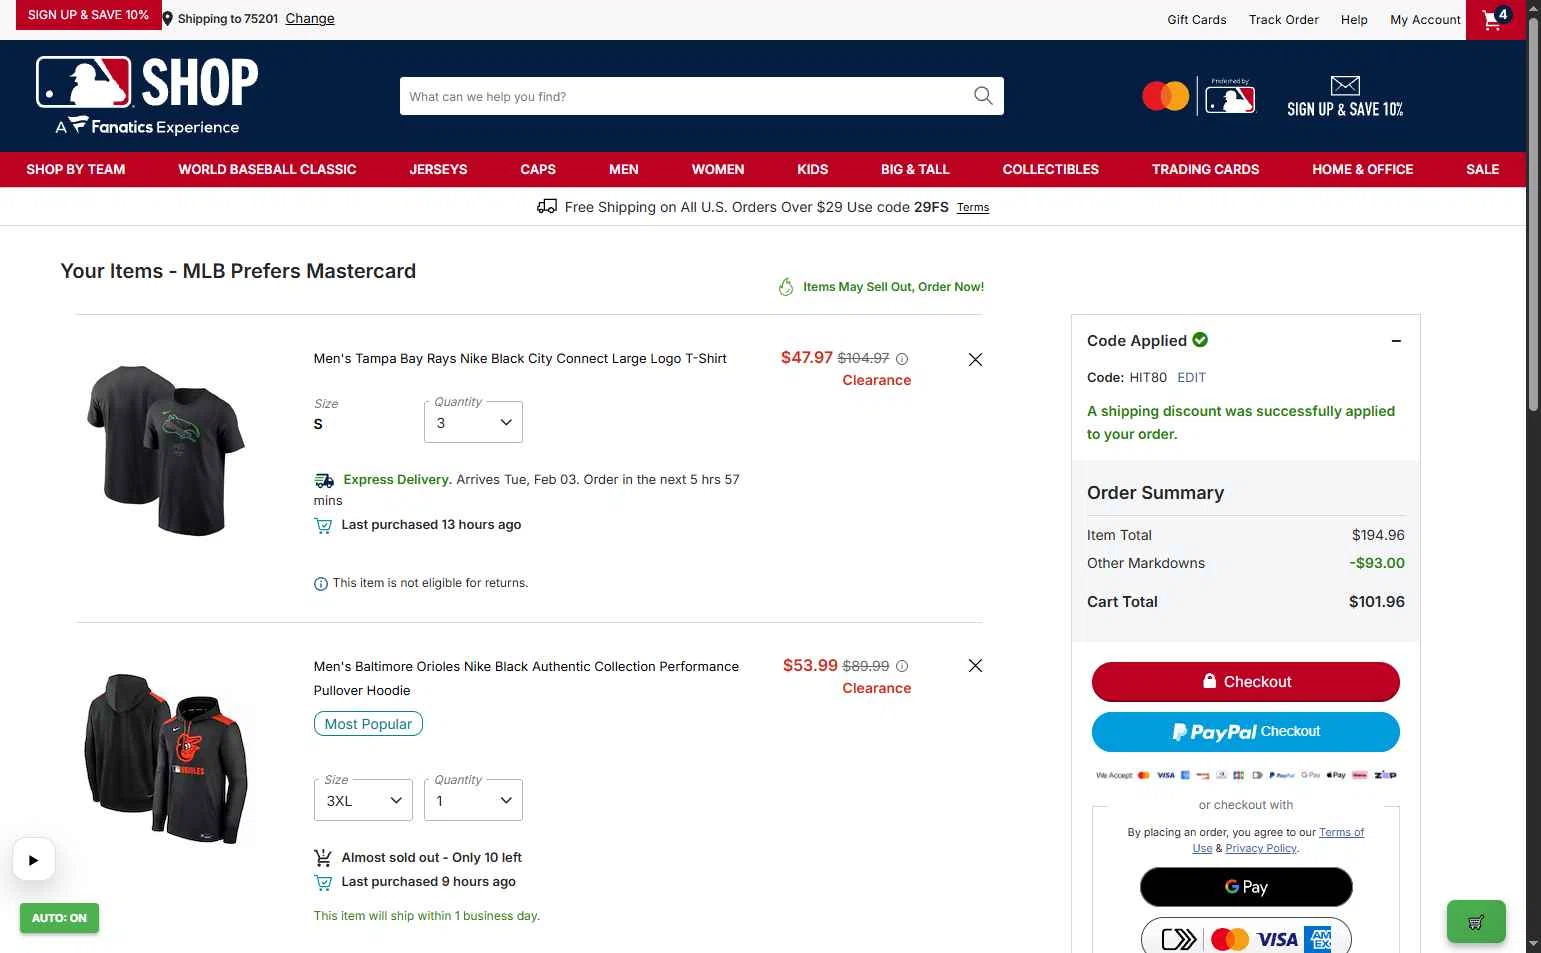Click the Orioles hoodie product thumbnail
The width and height of the screenshot is (1541, 953).
coord(166,758)
